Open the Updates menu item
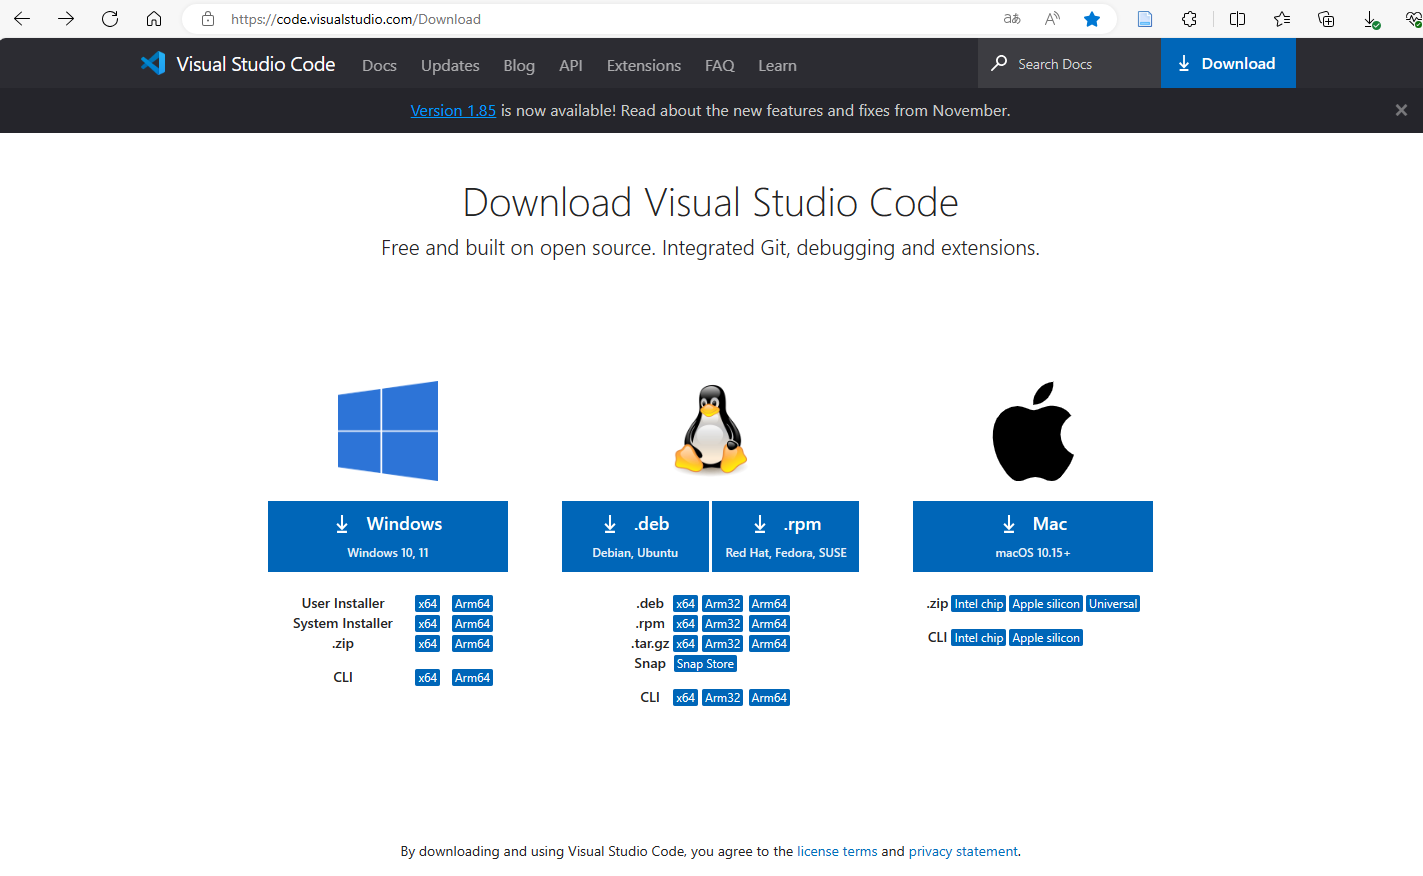 [450, 65]
